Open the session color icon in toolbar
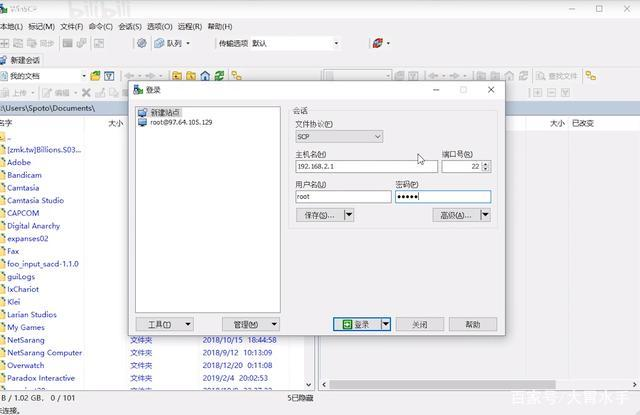640x415 pixels. click(378, 43)
